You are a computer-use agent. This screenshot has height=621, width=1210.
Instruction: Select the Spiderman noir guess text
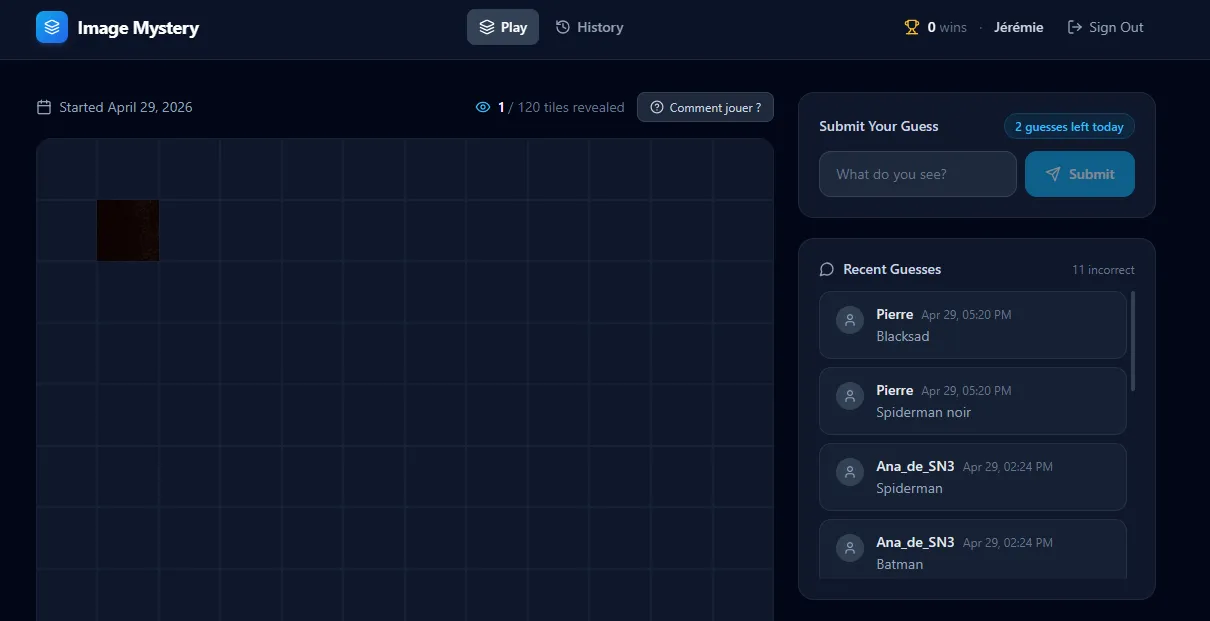pyautogui.click(x=924, y=412)
